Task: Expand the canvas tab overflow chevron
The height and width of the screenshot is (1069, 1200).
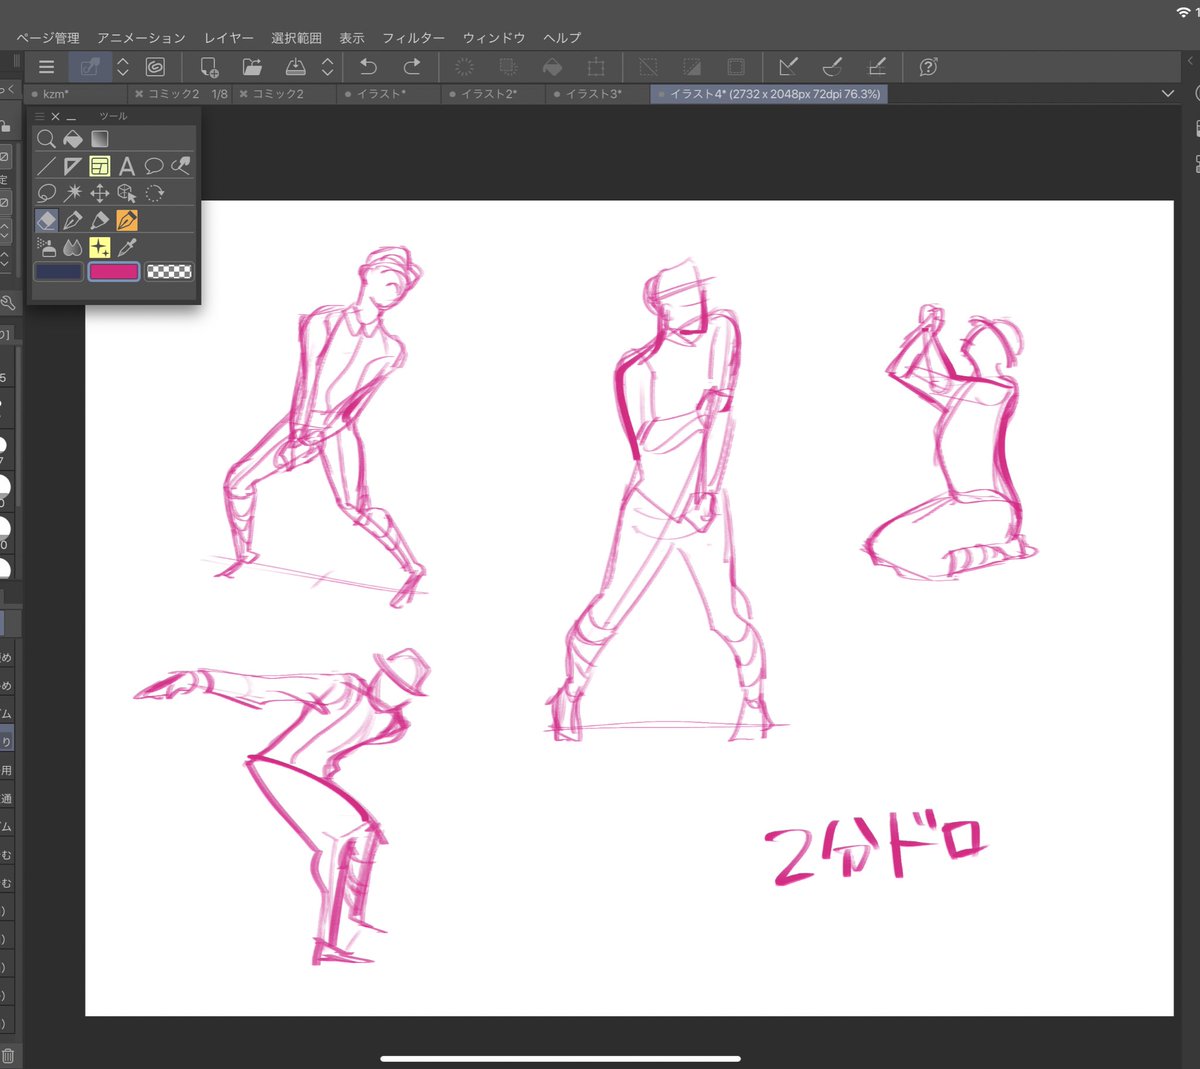Action: (x=1168, y=93)
